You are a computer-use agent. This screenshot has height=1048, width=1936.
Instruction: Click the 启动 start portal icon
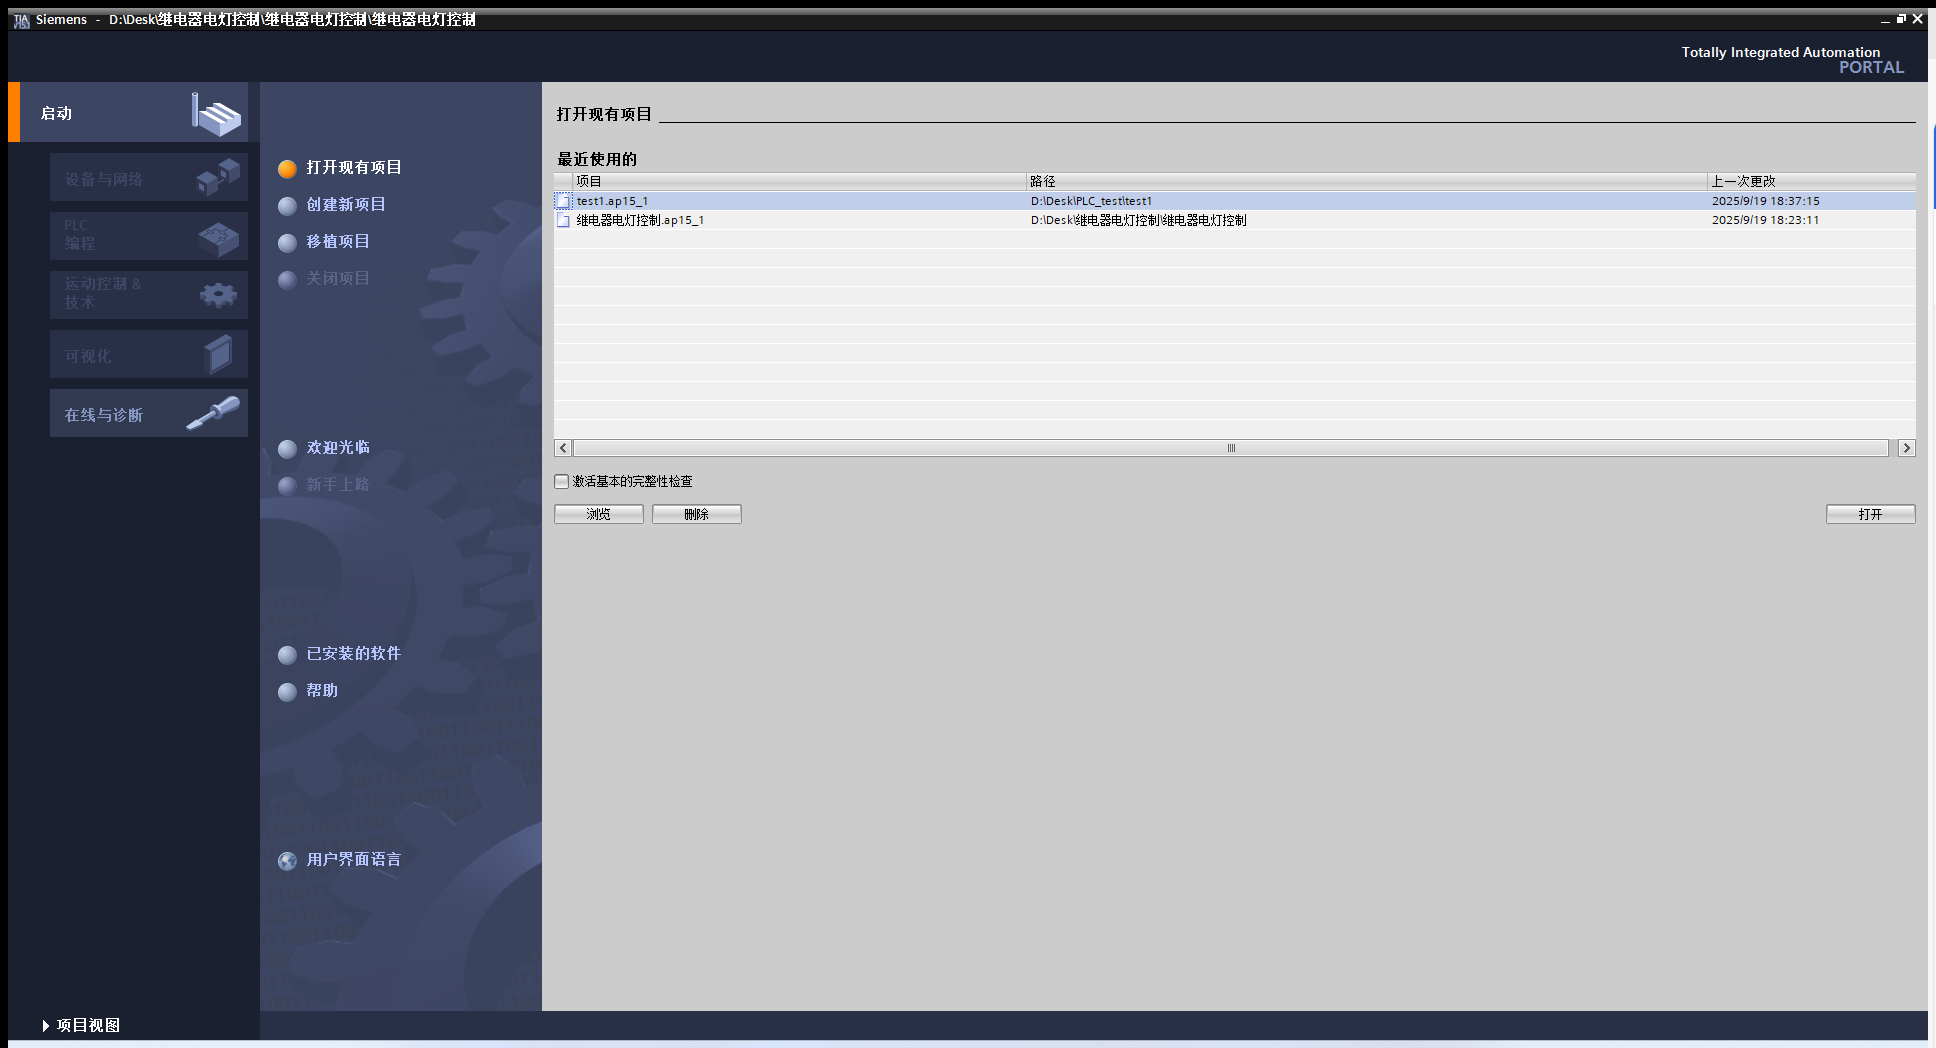(x=216, y=114)
